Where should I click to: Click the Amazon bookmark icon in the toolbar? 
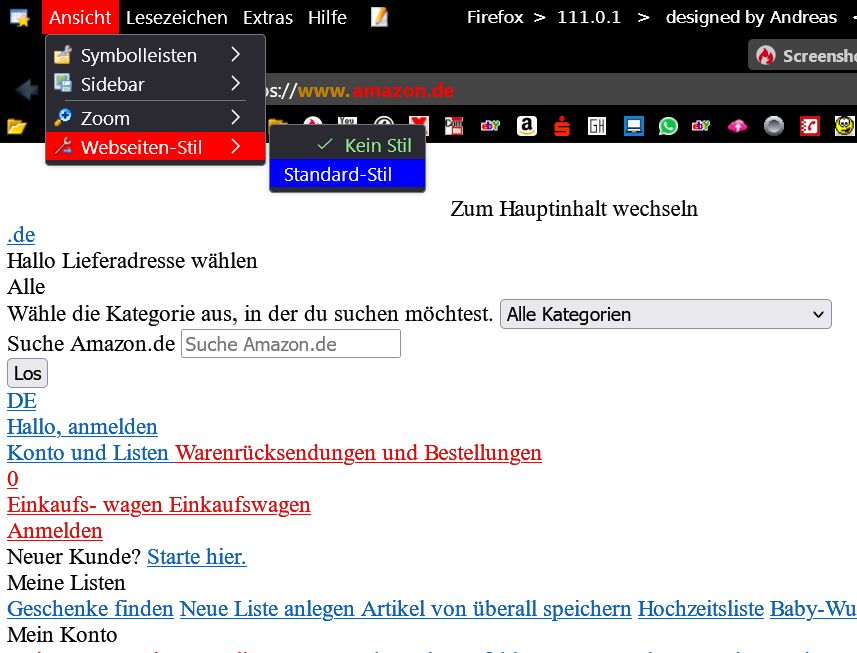527,126
